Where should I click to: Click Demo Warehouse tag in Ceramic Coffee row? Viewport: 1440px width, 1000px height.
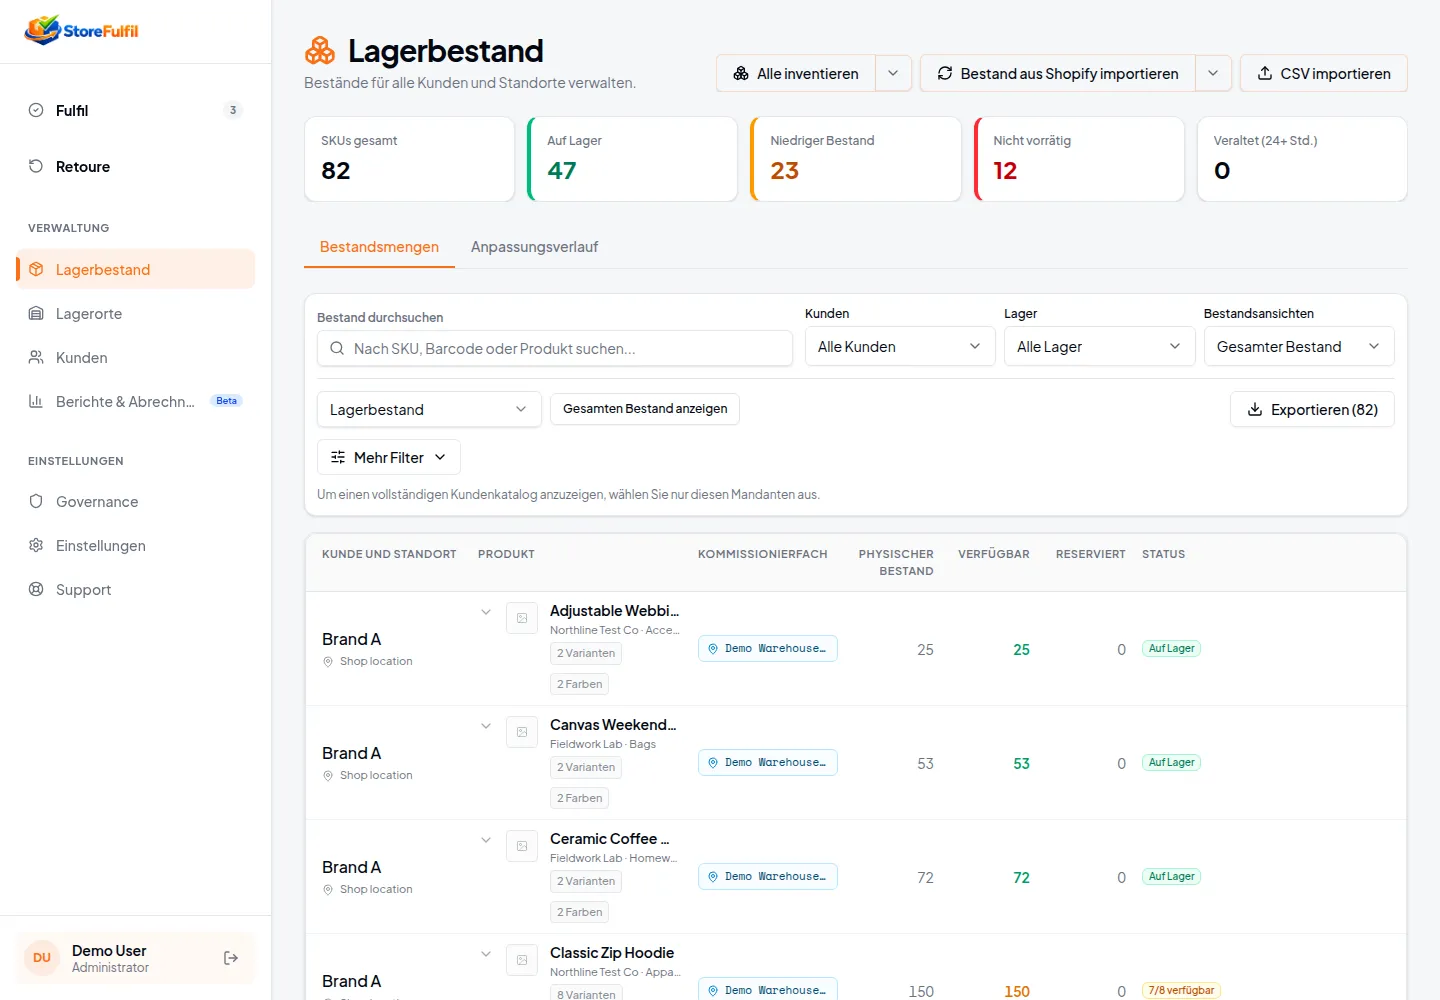768,876
